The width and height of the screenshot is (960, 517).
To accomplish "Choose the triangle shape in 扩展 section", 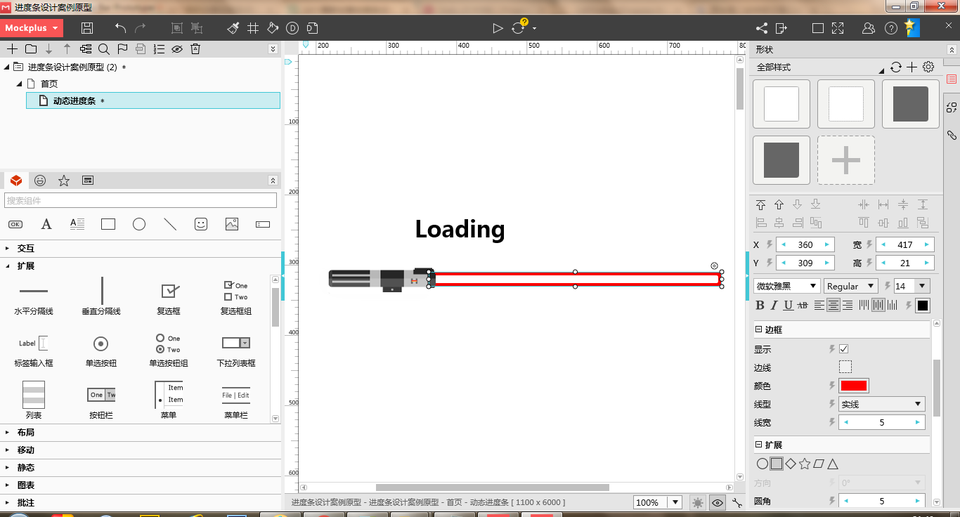I will coord(833,464).
